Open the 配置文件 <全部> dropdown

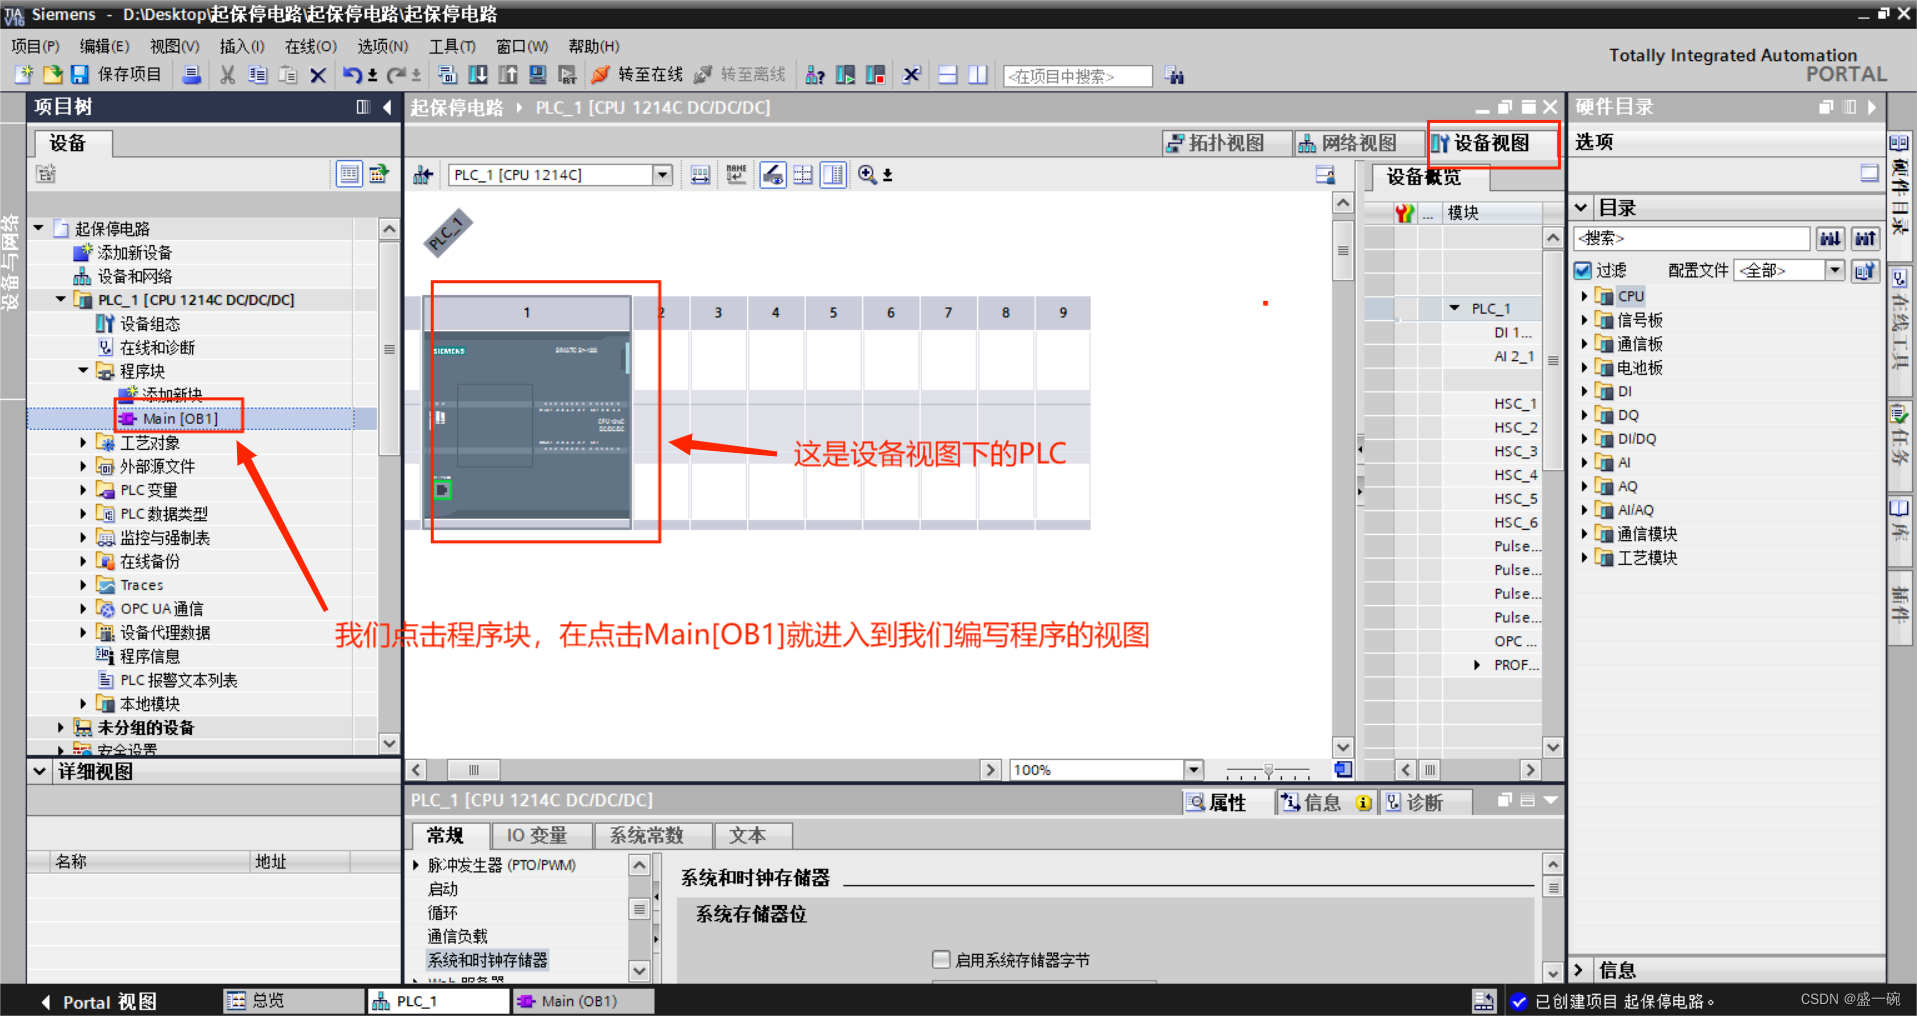(x=1834, y=270)
